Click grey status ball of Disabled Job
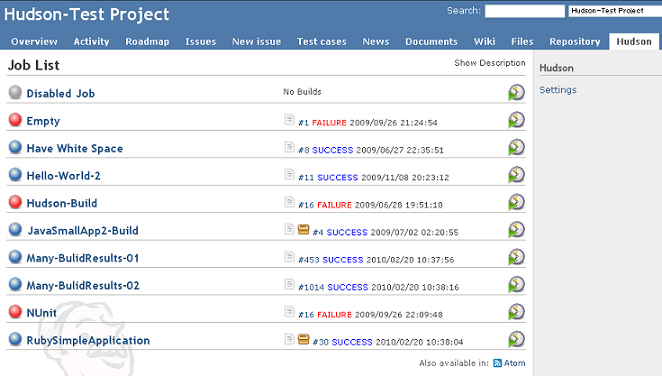This screenshot has width=662, height=376. 15,92
